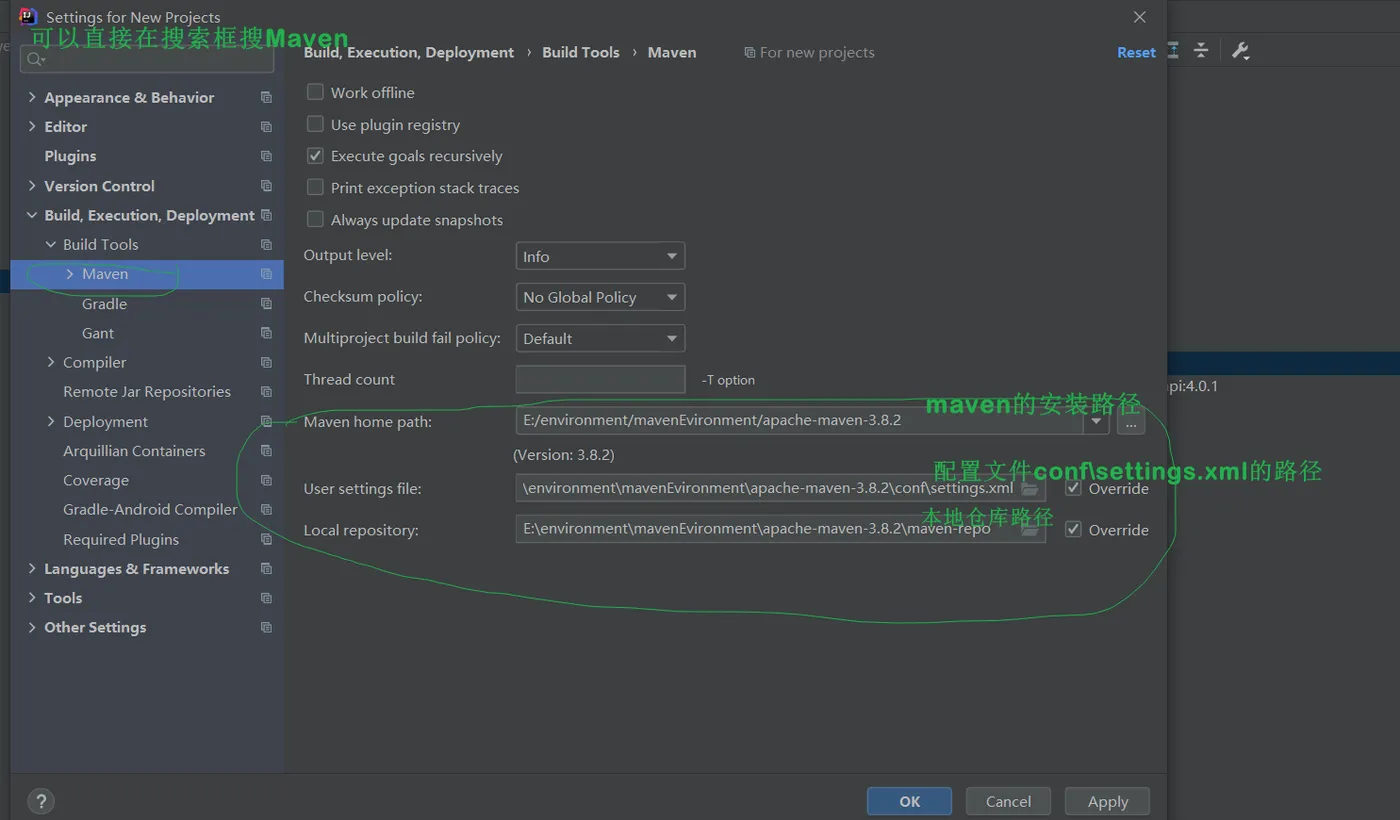
Task: Select Plugins in the settings tree
Action: point(70,156)
